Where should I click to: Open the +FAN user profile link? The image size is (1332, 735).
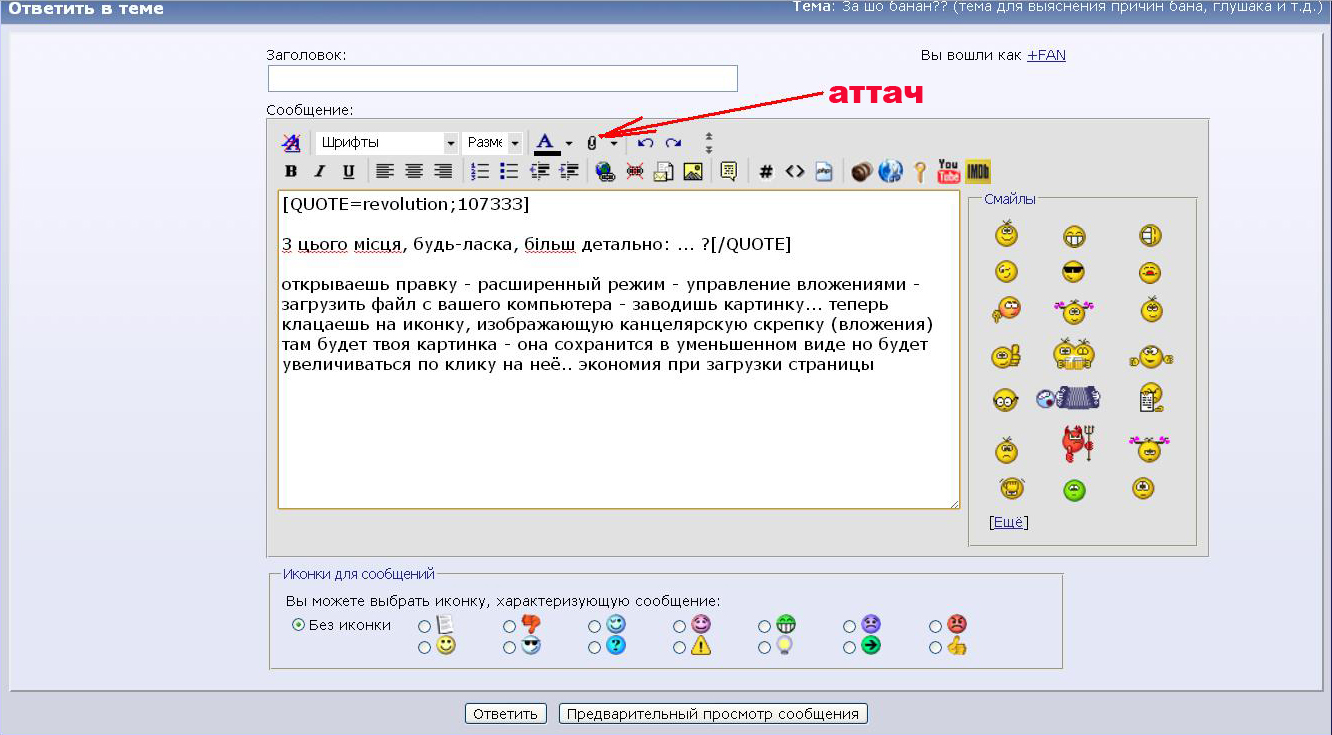click(x=1046, y=55)
